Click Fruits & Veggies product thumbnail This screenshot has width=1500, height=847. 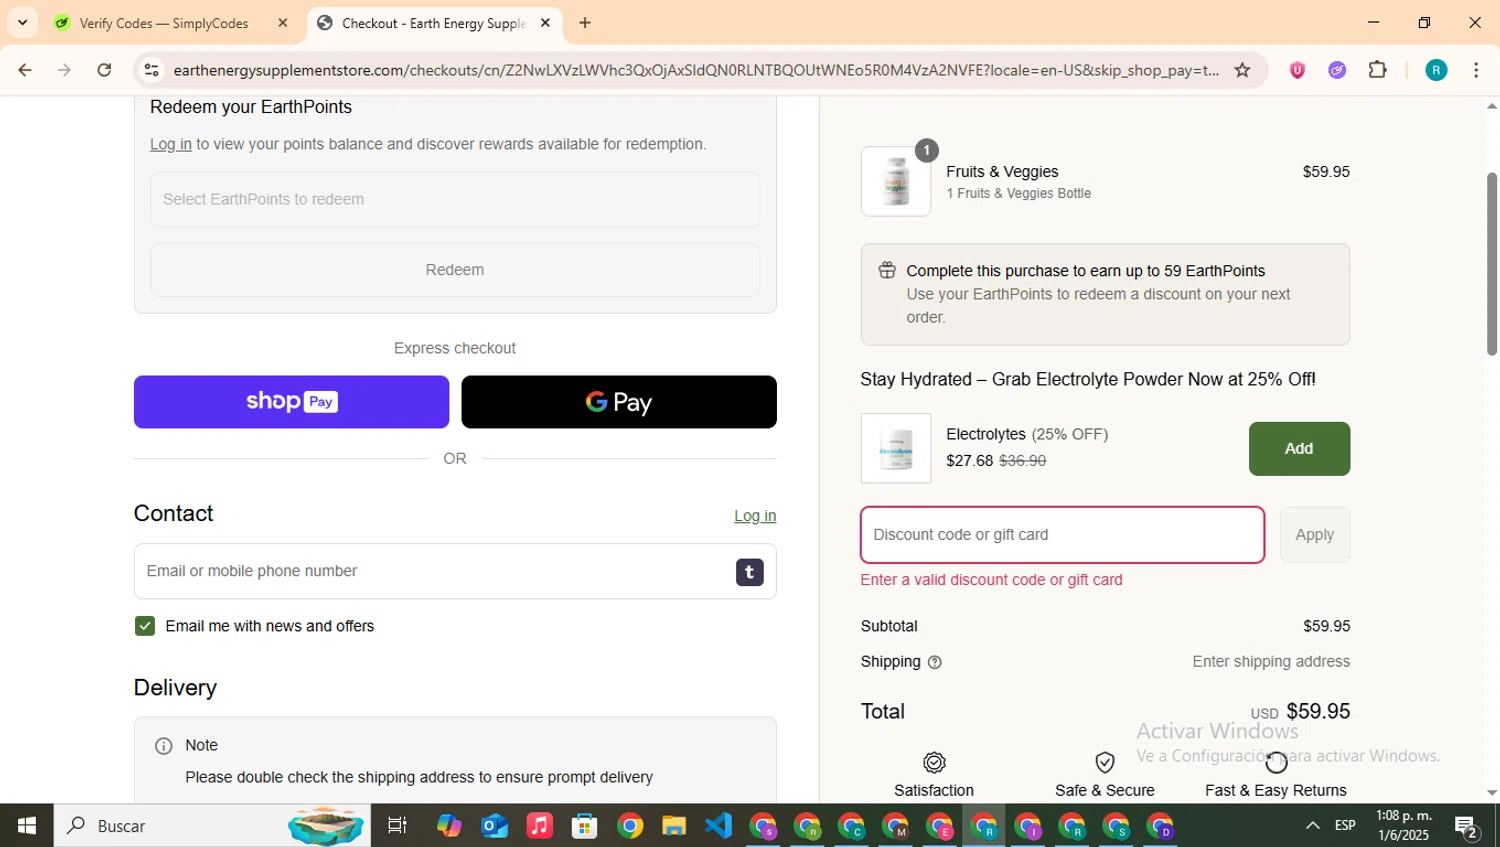(896, 182)
